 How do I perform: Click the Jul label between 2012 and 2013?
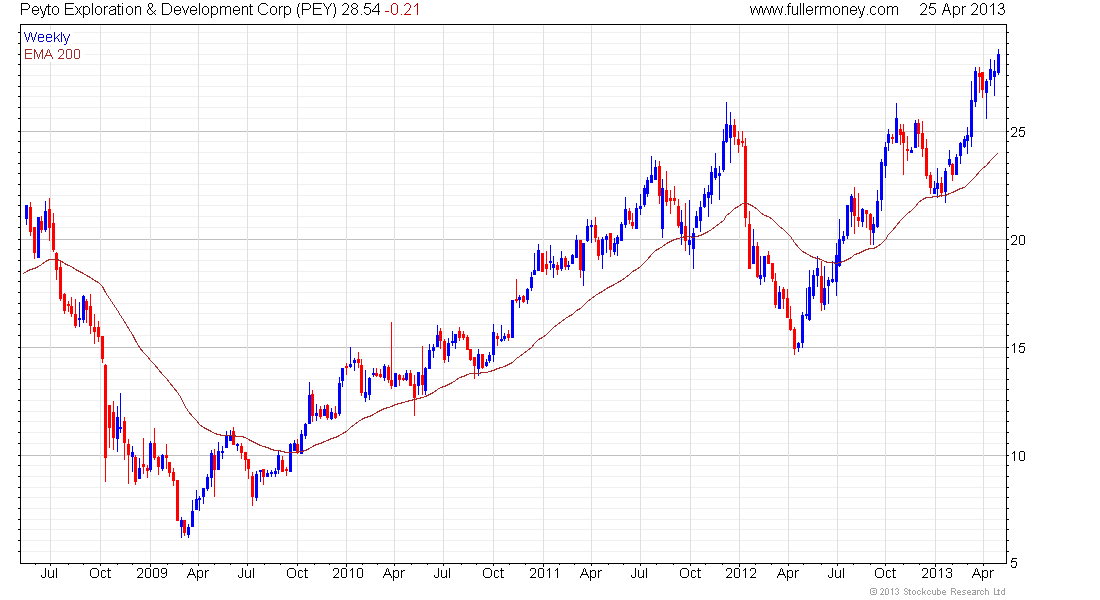tap(836, 573)
